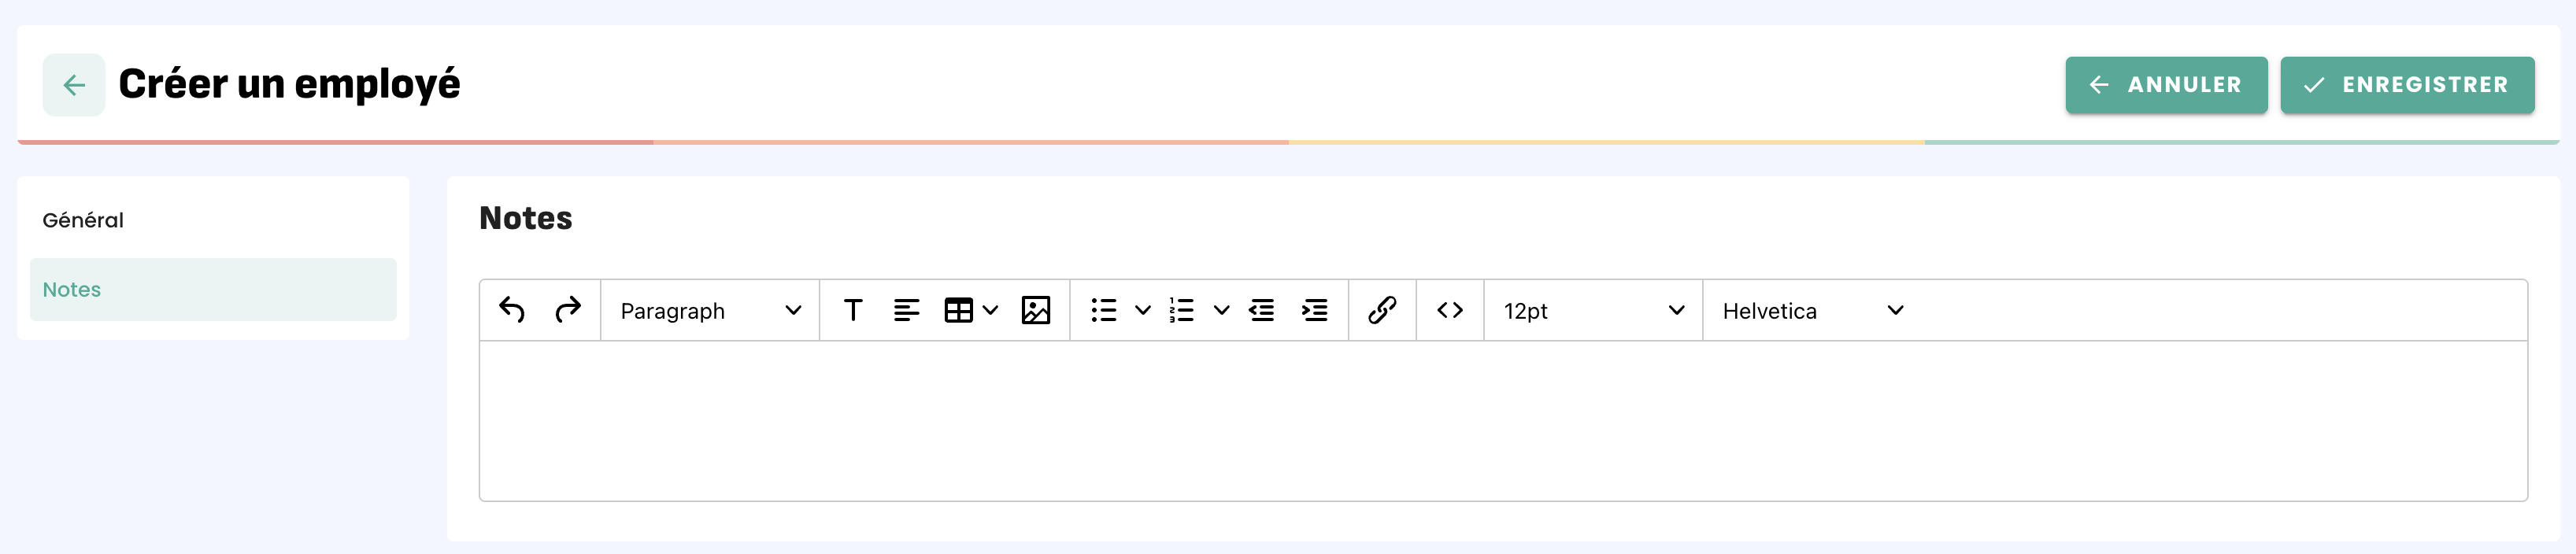This screenshot has height=554, width=2576.
Task: Select the Notes sidebar item
Action: (x=213, y=289)
